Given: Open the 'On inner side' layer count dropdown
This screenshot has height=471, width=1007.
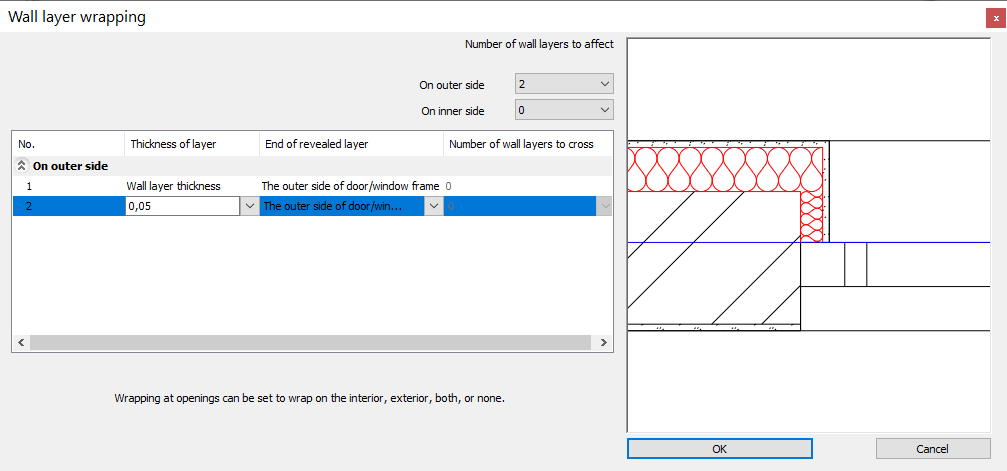Looking at the screenshot, I should (564, 110).
